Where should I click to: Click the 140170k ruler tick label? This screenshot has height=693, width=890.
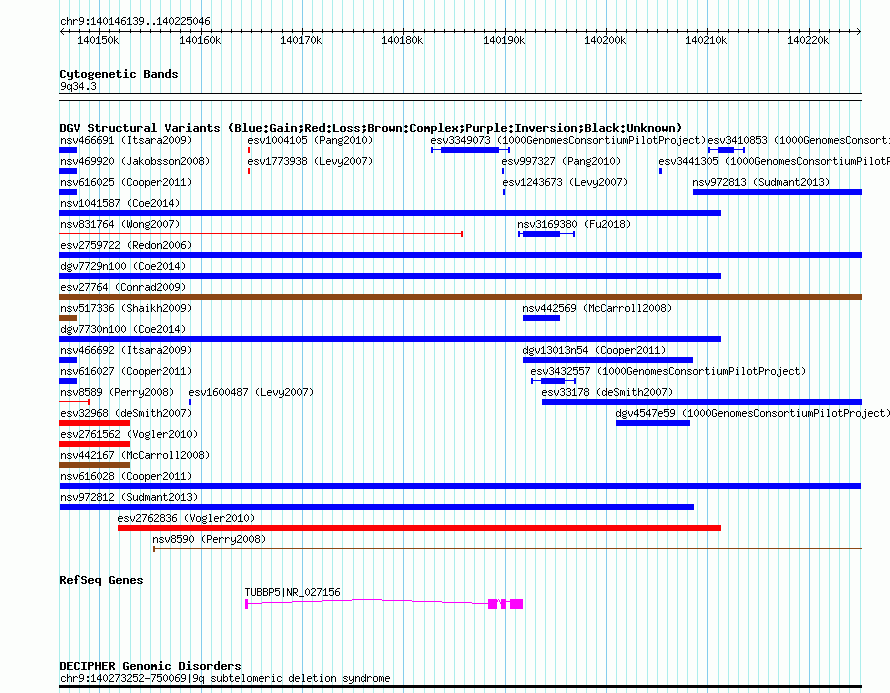[301, 40]
